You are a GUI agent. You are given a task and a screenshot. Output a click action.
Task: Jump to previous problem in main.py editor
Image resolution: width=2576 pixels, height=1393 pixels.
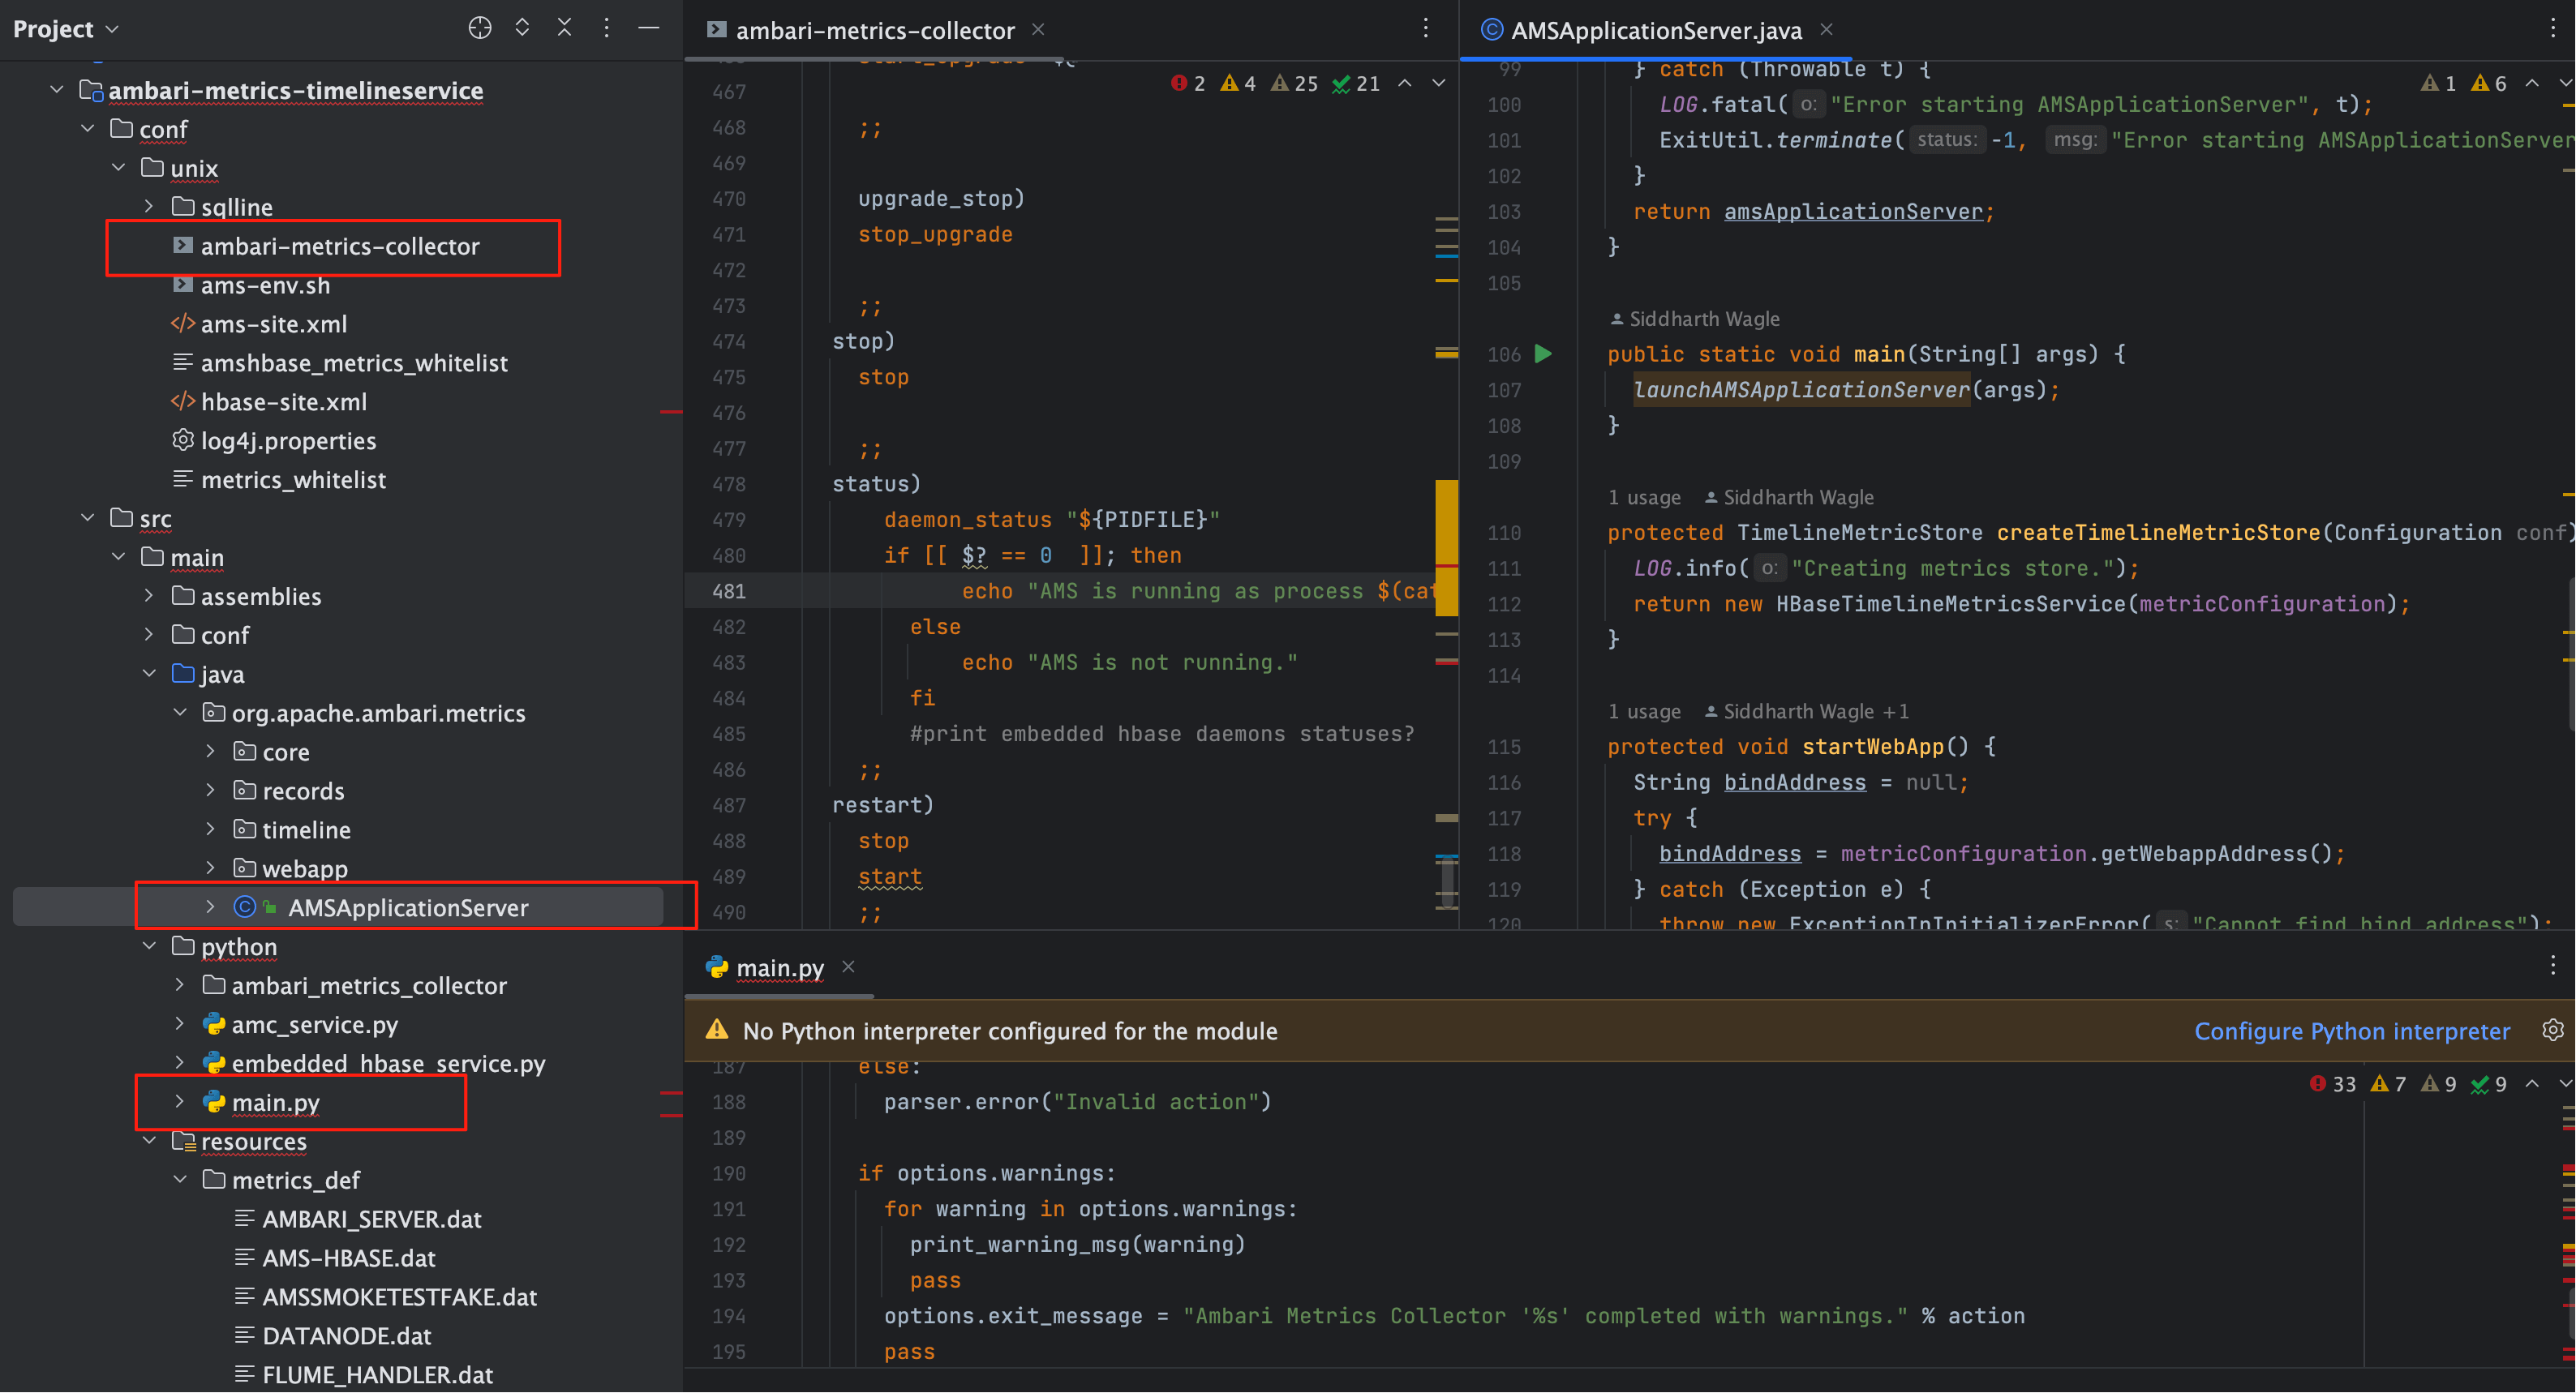[x=2531, y=1084]
